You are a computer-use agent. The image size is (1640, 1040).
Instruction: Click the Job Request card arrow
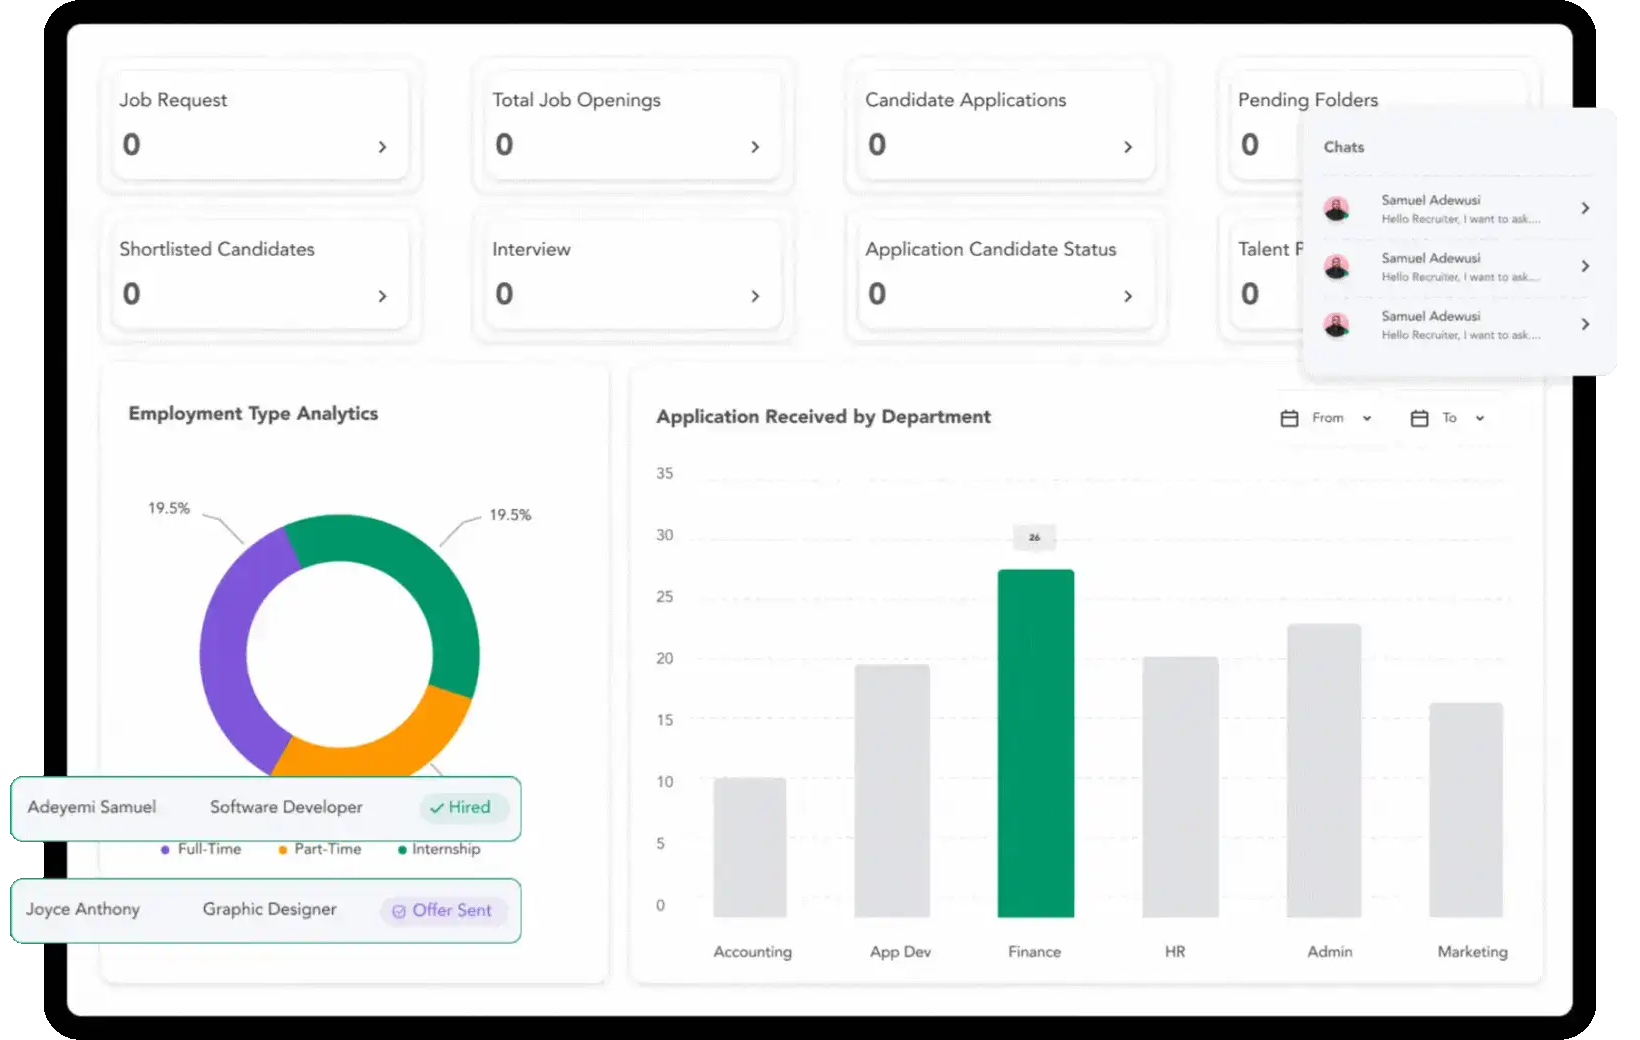click(382, 147)
